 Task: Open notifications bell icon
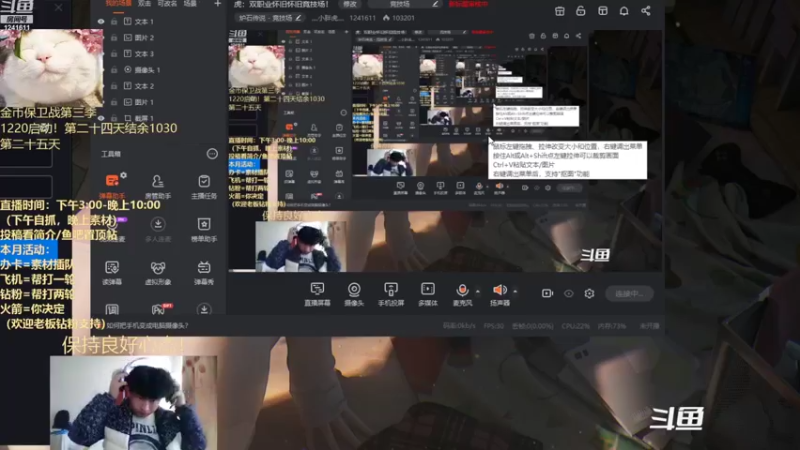[x=624, y=11]
